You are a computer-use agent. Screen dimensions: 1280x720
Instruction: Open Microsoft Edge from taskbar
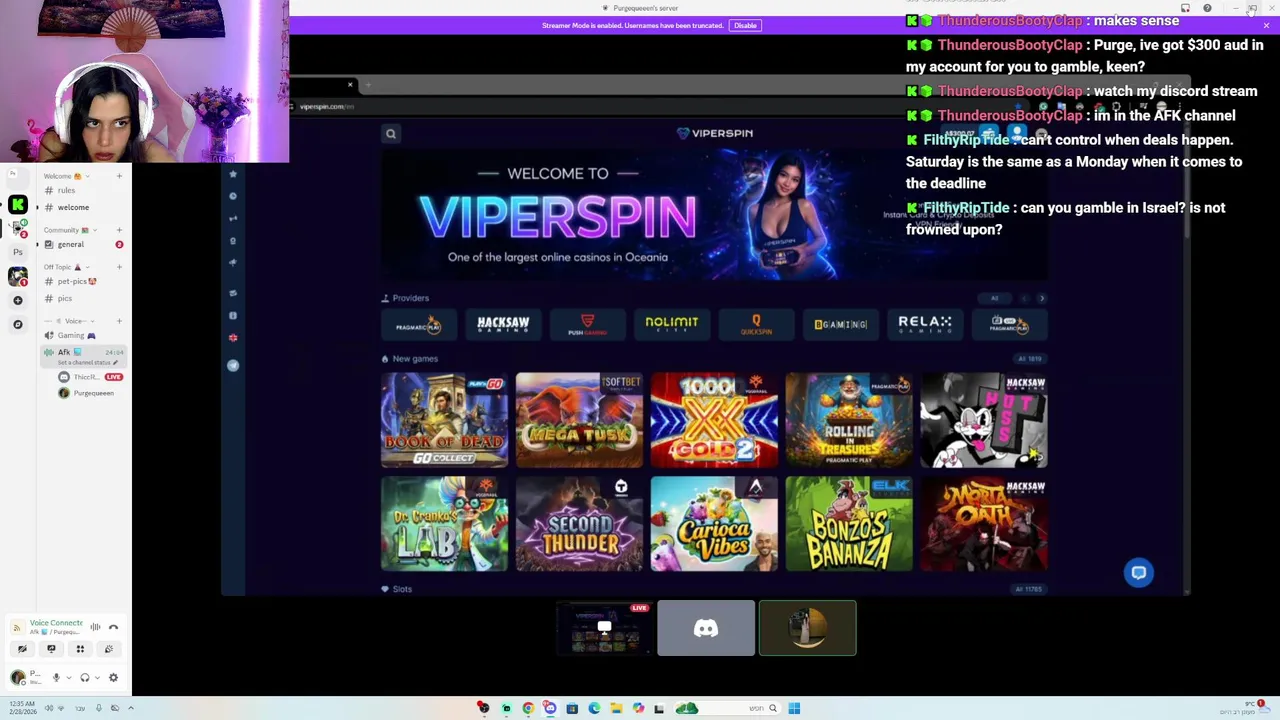[x=594, y=708]
